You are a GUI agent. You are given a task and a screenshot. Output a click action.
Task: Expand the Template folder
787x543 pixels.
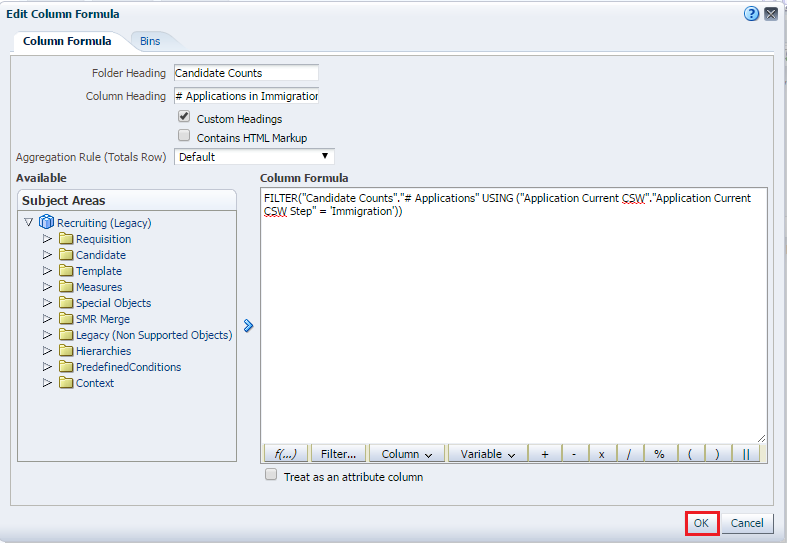[47, 270]
